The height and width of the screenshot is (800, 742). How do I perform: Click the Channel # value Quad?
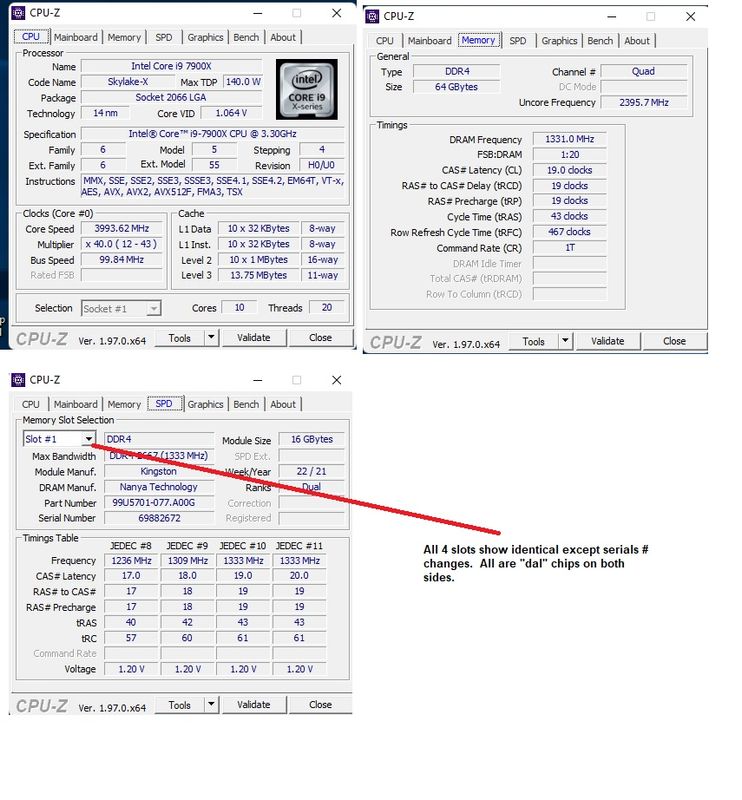(644, 71)
